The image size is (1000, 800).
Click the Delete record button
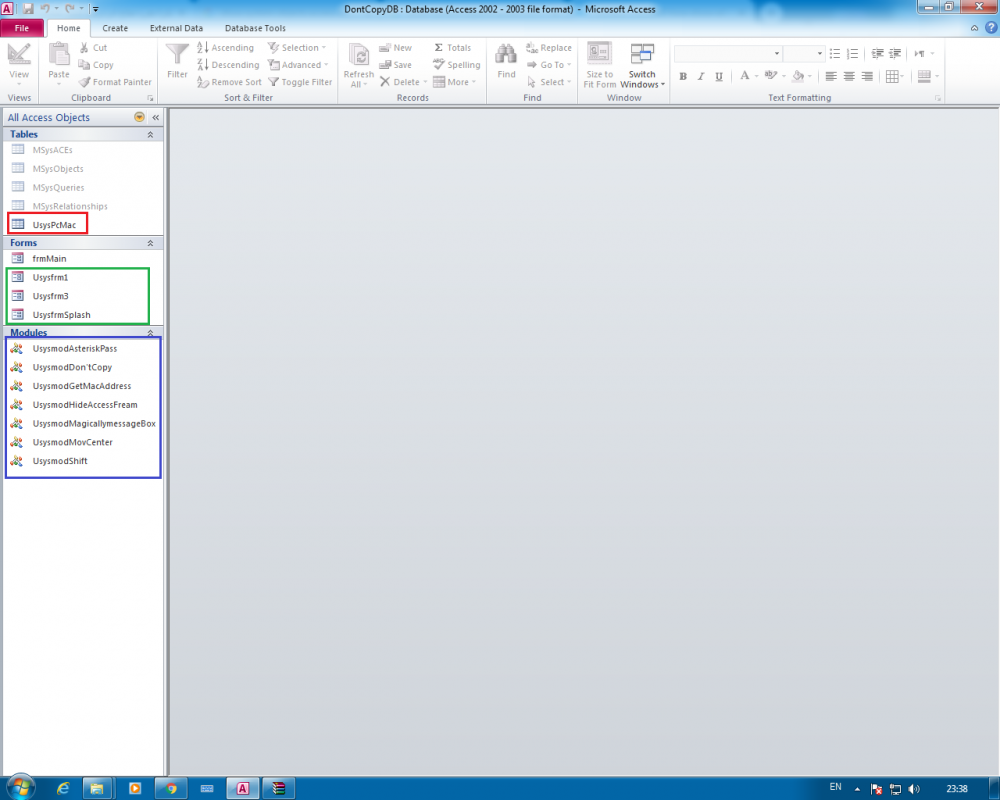pyautogui.click(x=403, y=82)
